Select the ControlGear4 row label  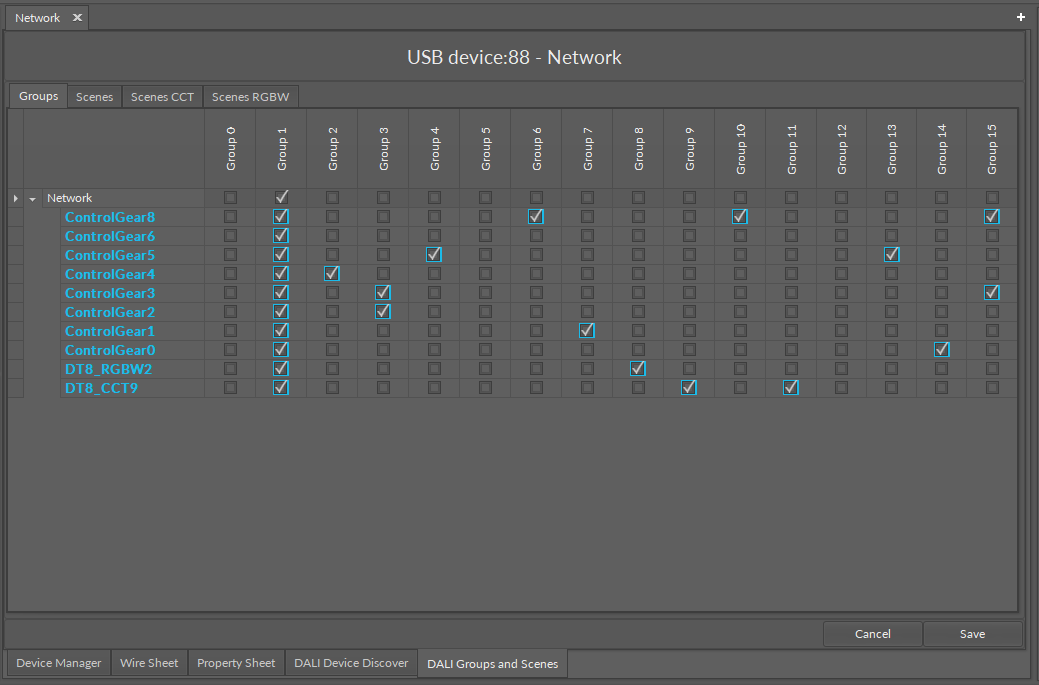pos(110,274)
